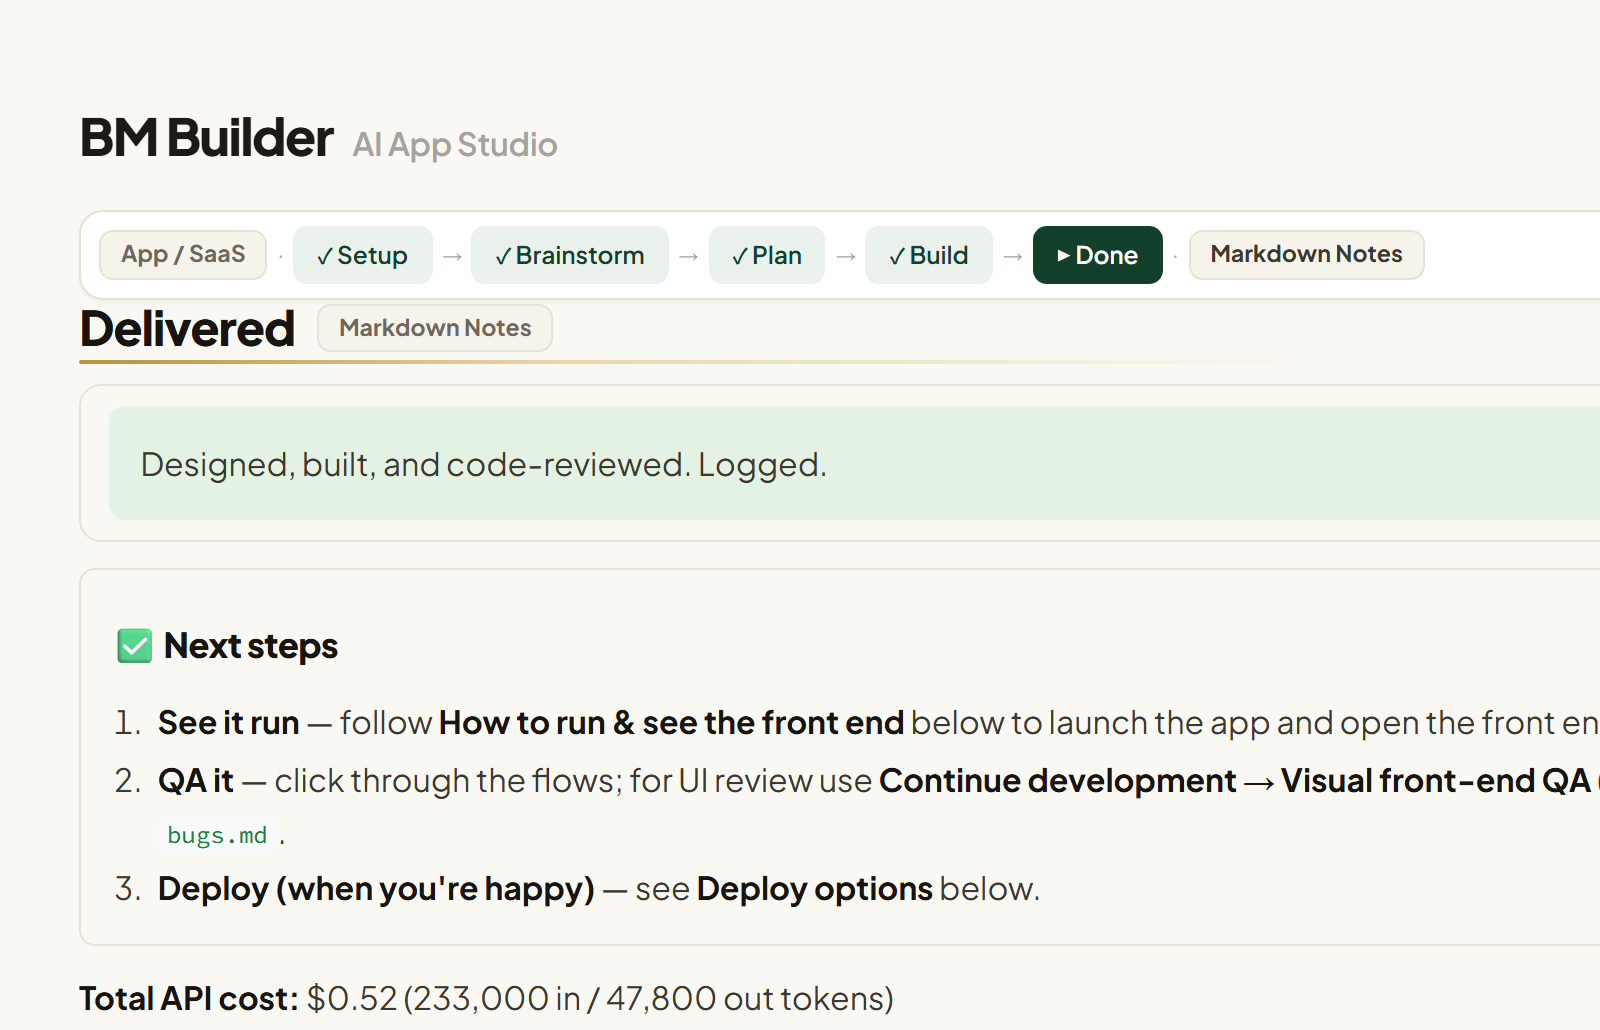
Task: Click the BM Builder title
Action: pyautogui.click(x=207, y=138)
